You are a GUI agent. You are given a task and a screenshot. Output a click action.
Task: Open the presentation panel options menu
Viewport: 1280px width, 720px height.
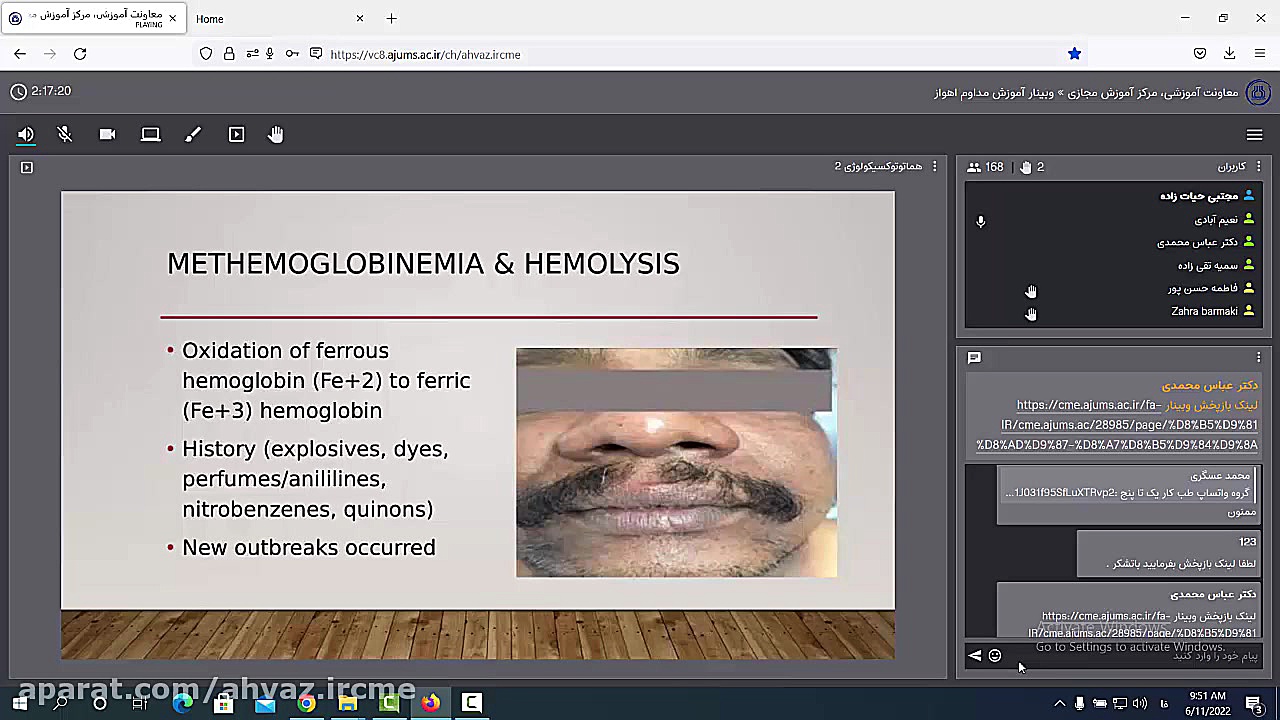point(935,167)
